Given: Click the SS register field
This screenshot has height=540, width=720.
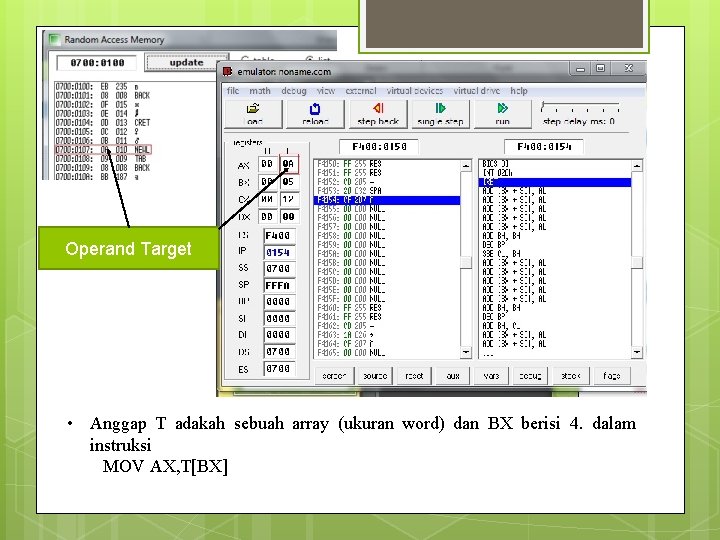Looking at the screenshot, I should click(x=279, y=269).
